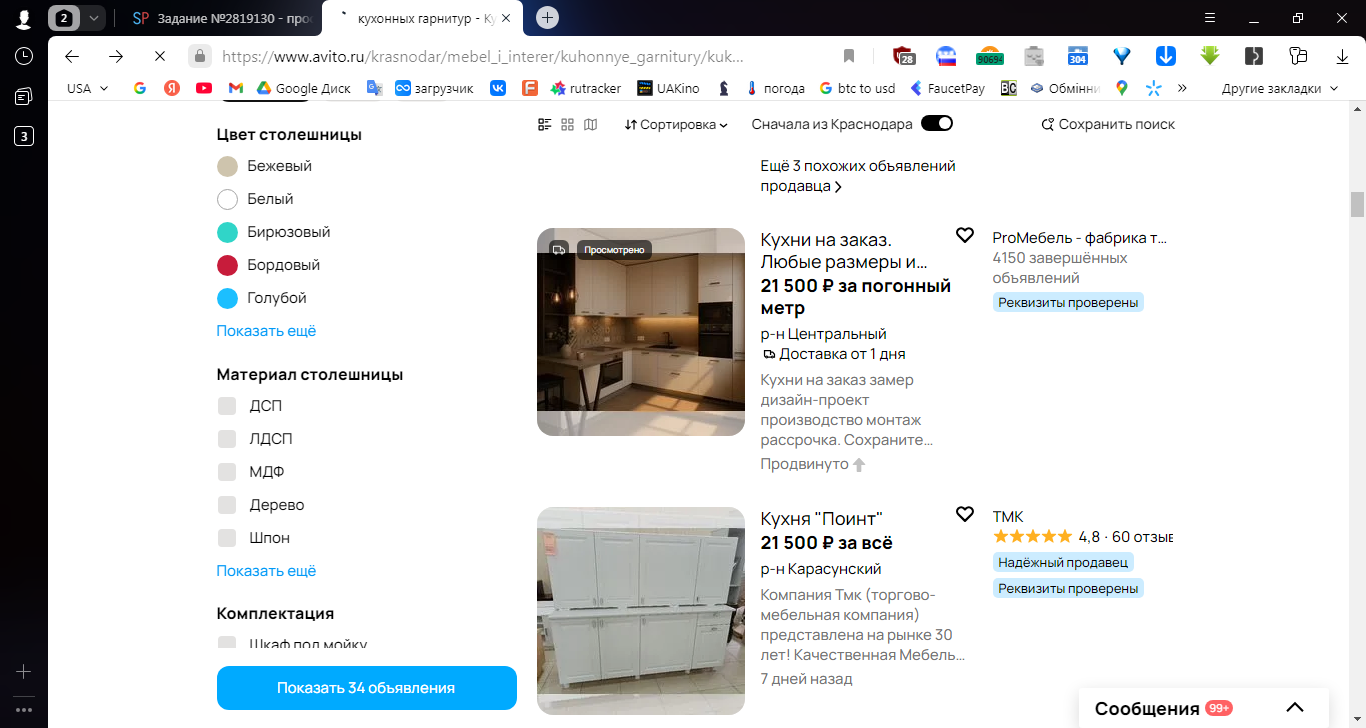Screen dimensions: 1366x728
Task: Open the VK bookmark
Action: click(498, 88)
